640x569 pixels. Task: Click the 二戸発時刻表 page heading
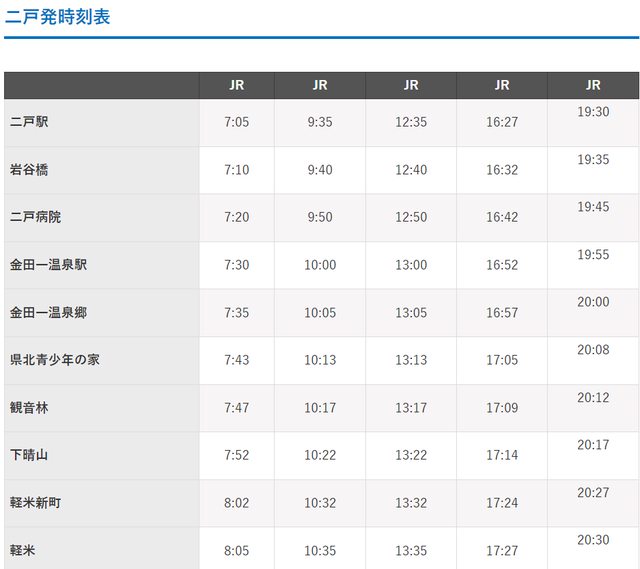pos(57,17)
